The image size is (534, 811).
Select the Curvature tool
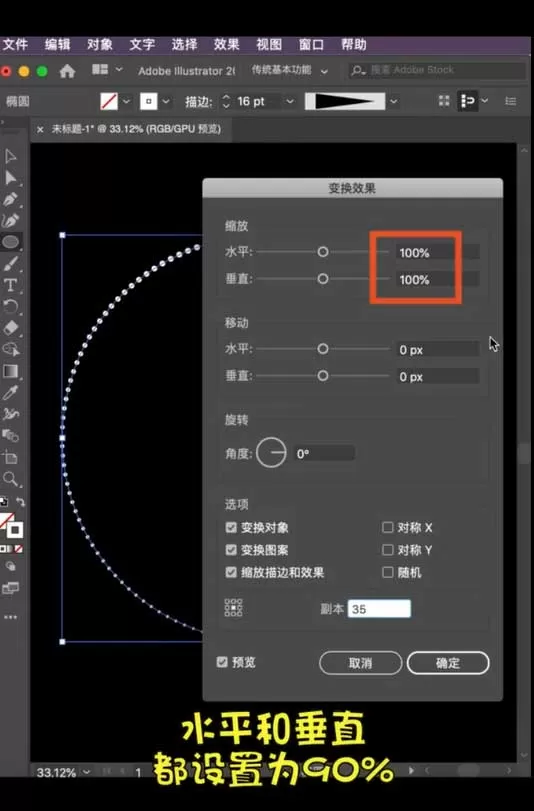(10, 221)
